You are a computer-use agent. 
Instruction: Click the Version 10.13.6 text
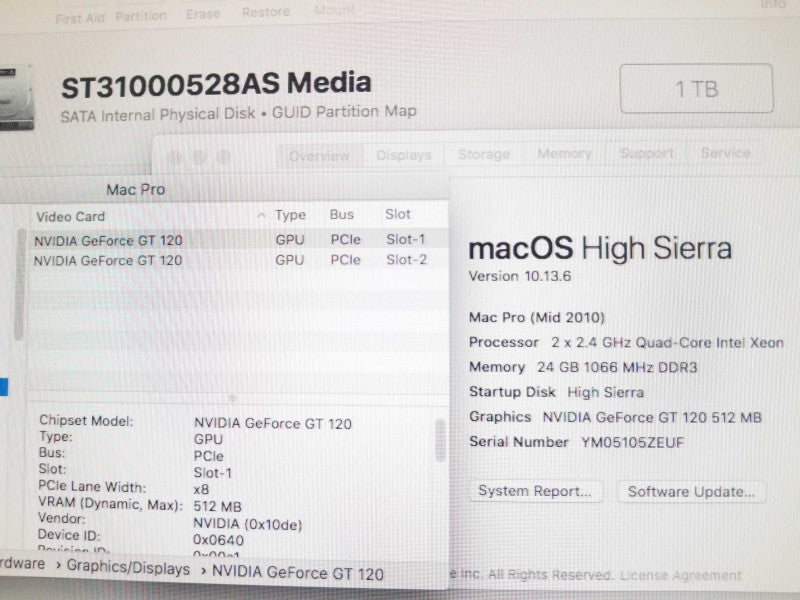tap(520, 277)
